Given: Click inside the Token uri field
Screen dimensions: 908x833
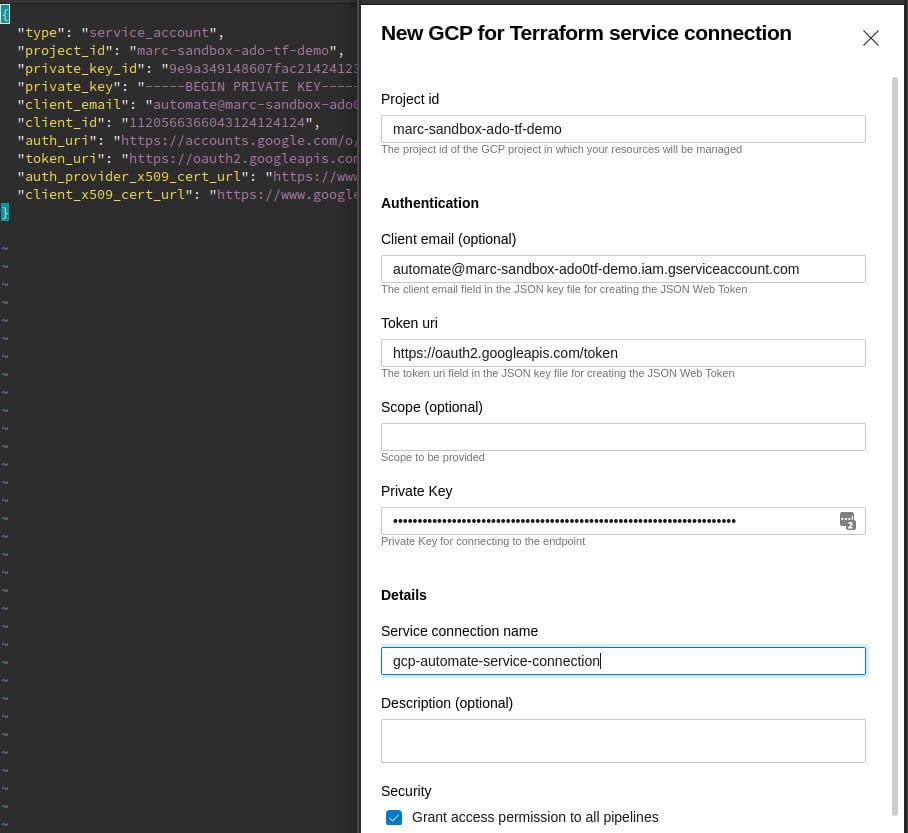Looking at the screenshot, I should point(623,352).
